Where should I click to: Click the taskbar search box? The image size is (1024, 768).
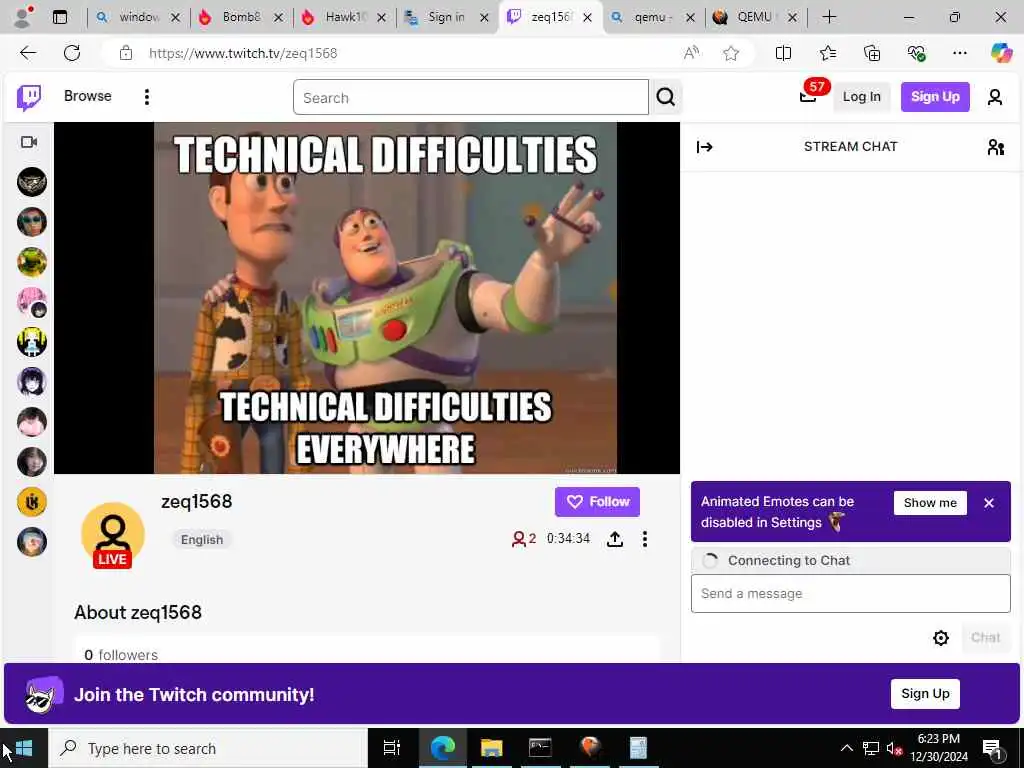pos(208,748)
